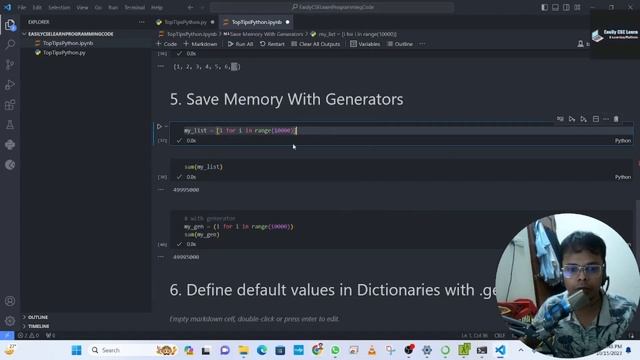Open the Source Control view
640x360 pixels.
click(10, 64)
